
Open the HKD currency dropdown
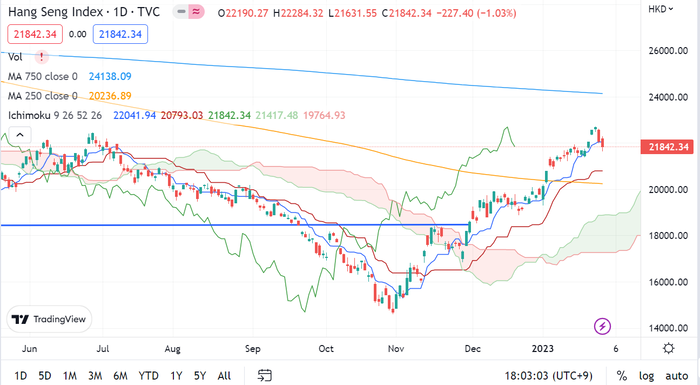coord(661,9)
